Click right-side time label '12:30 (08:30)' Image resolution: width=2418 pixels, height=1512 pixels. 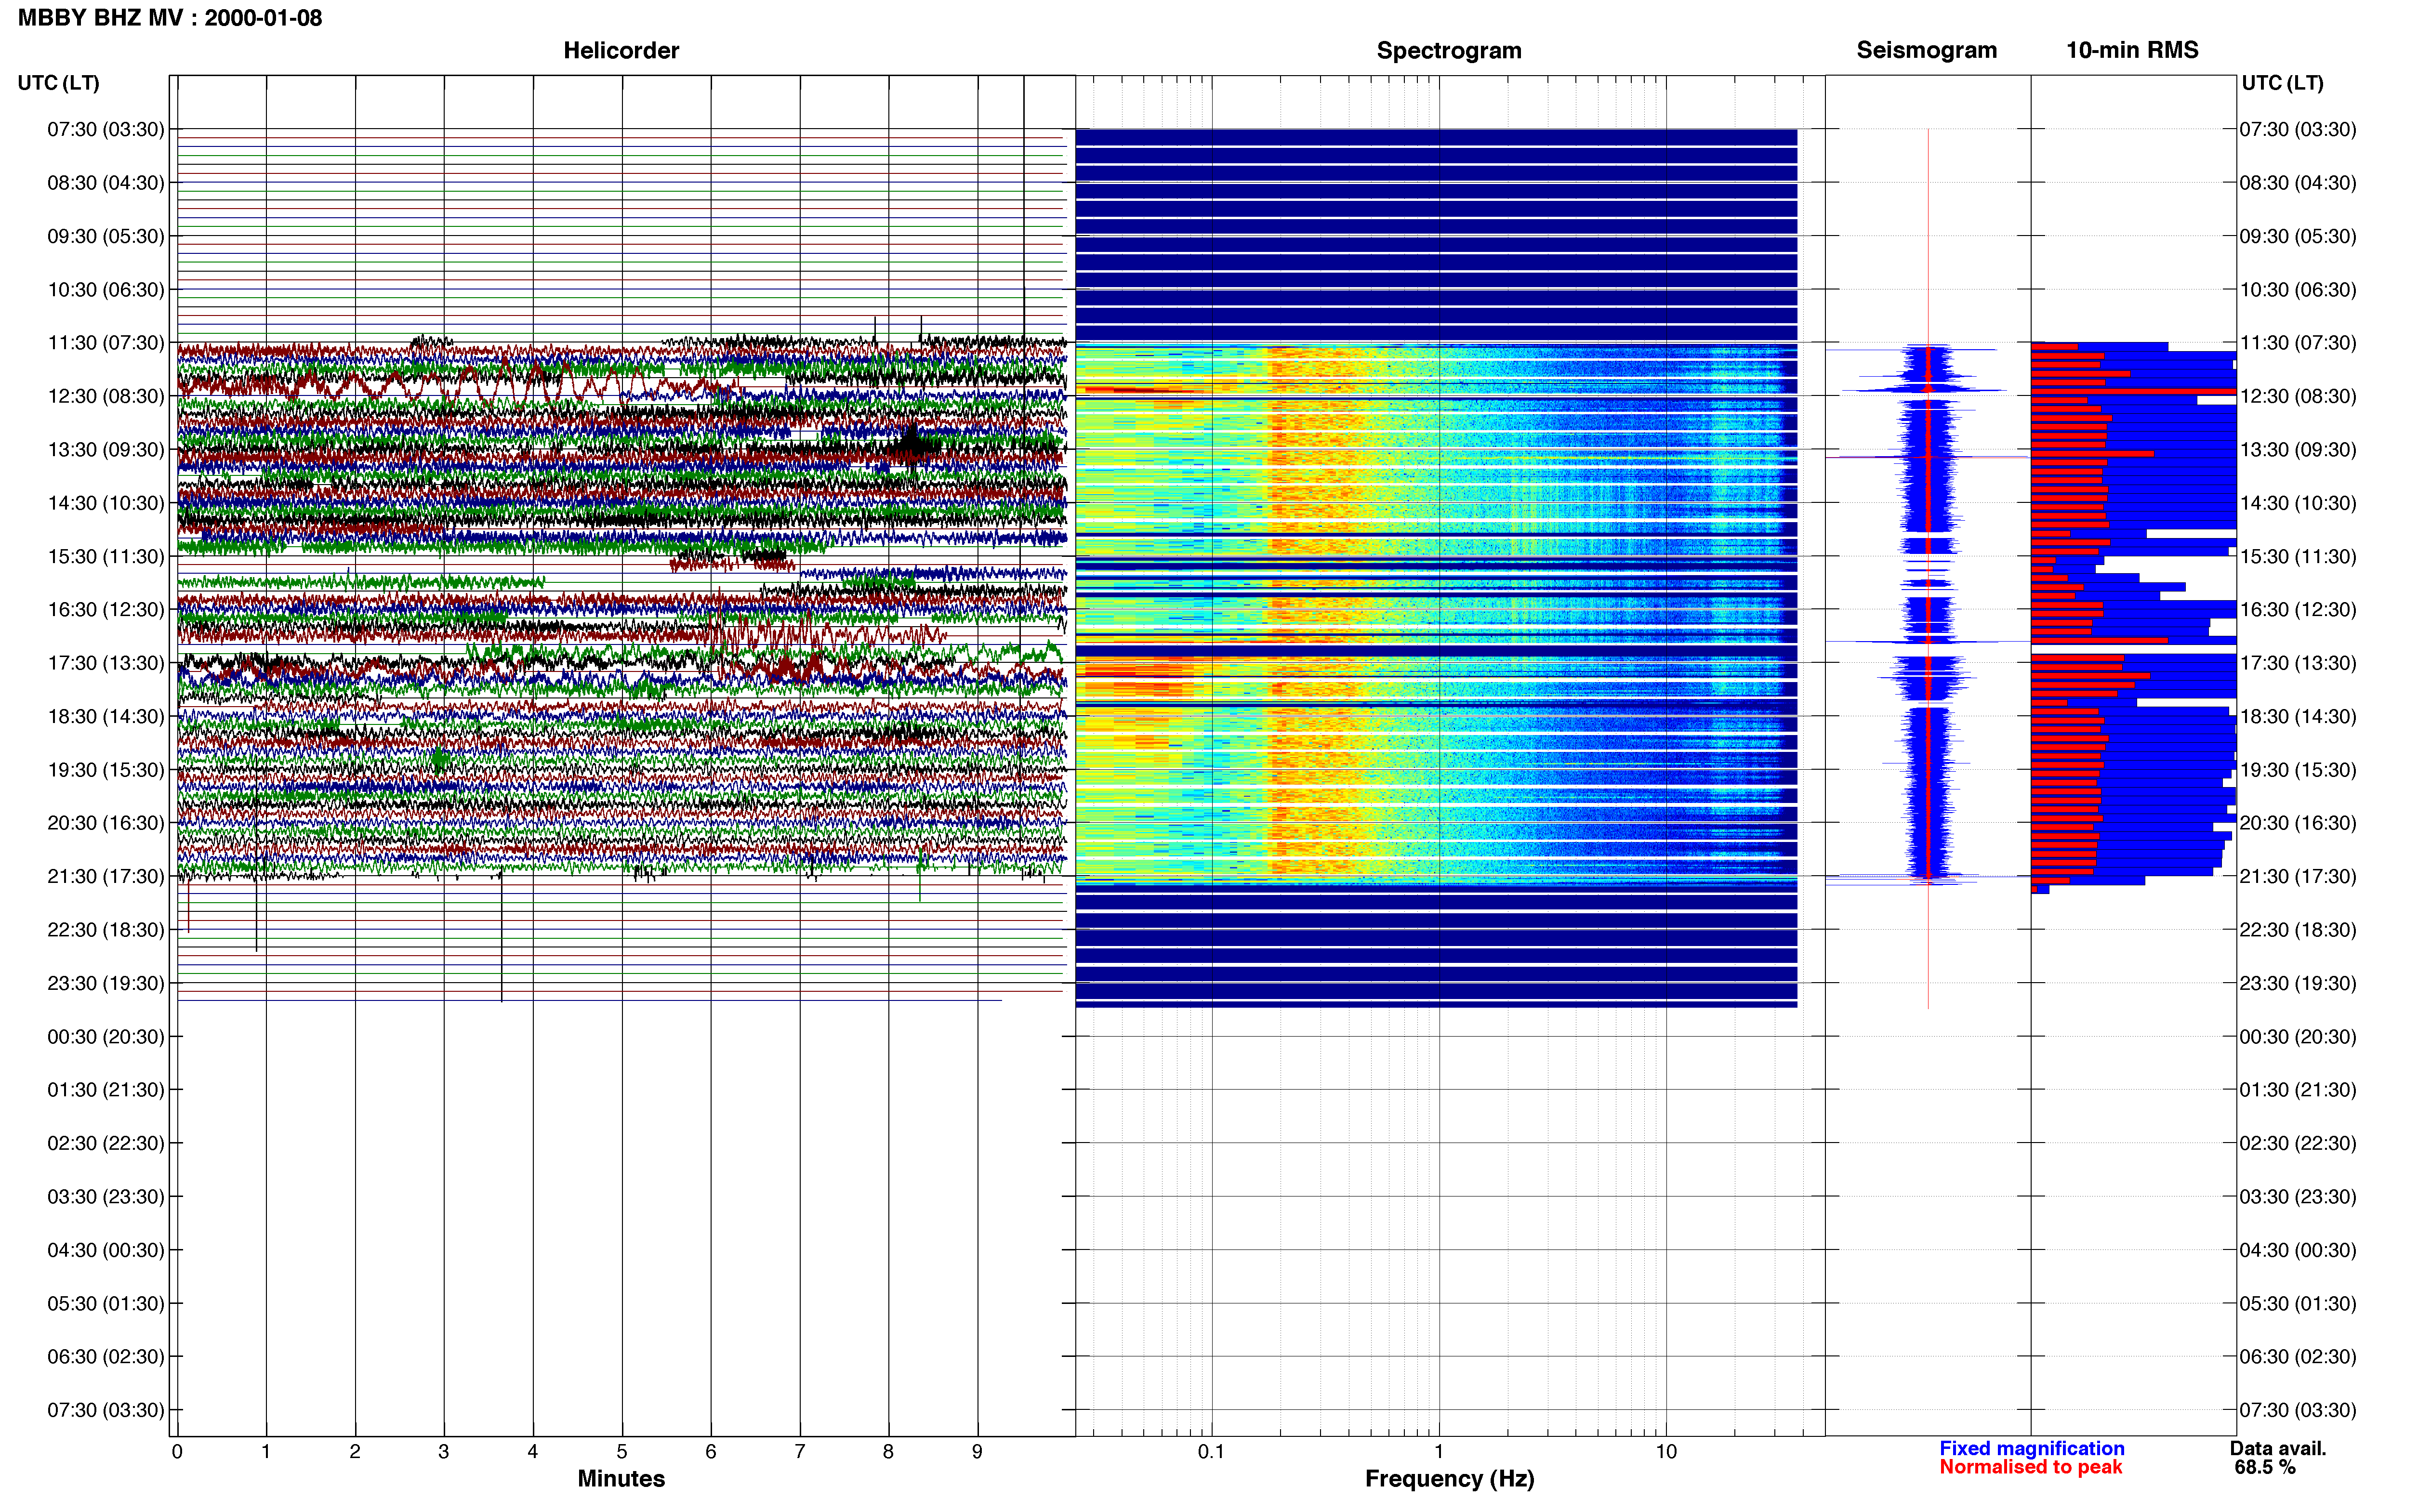click(2298, 396)
